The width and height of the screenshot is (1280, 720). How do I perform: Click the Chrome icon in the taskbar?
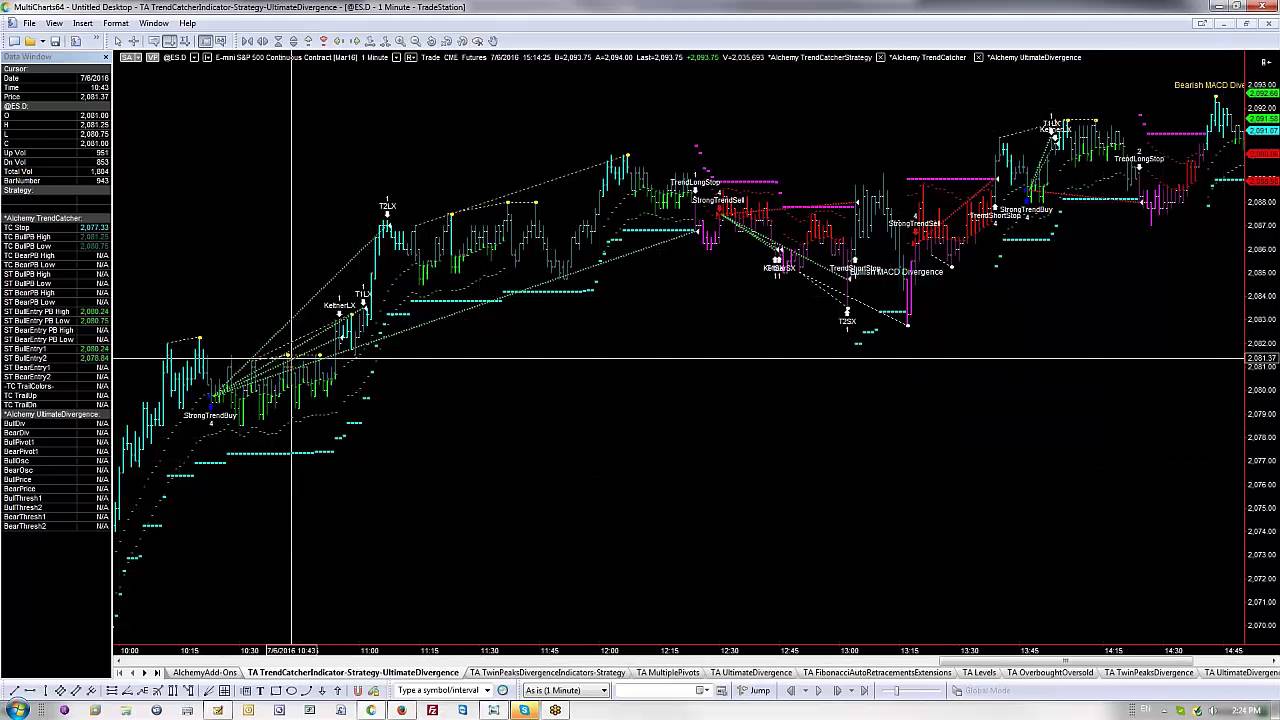click(x=371, y=710)
